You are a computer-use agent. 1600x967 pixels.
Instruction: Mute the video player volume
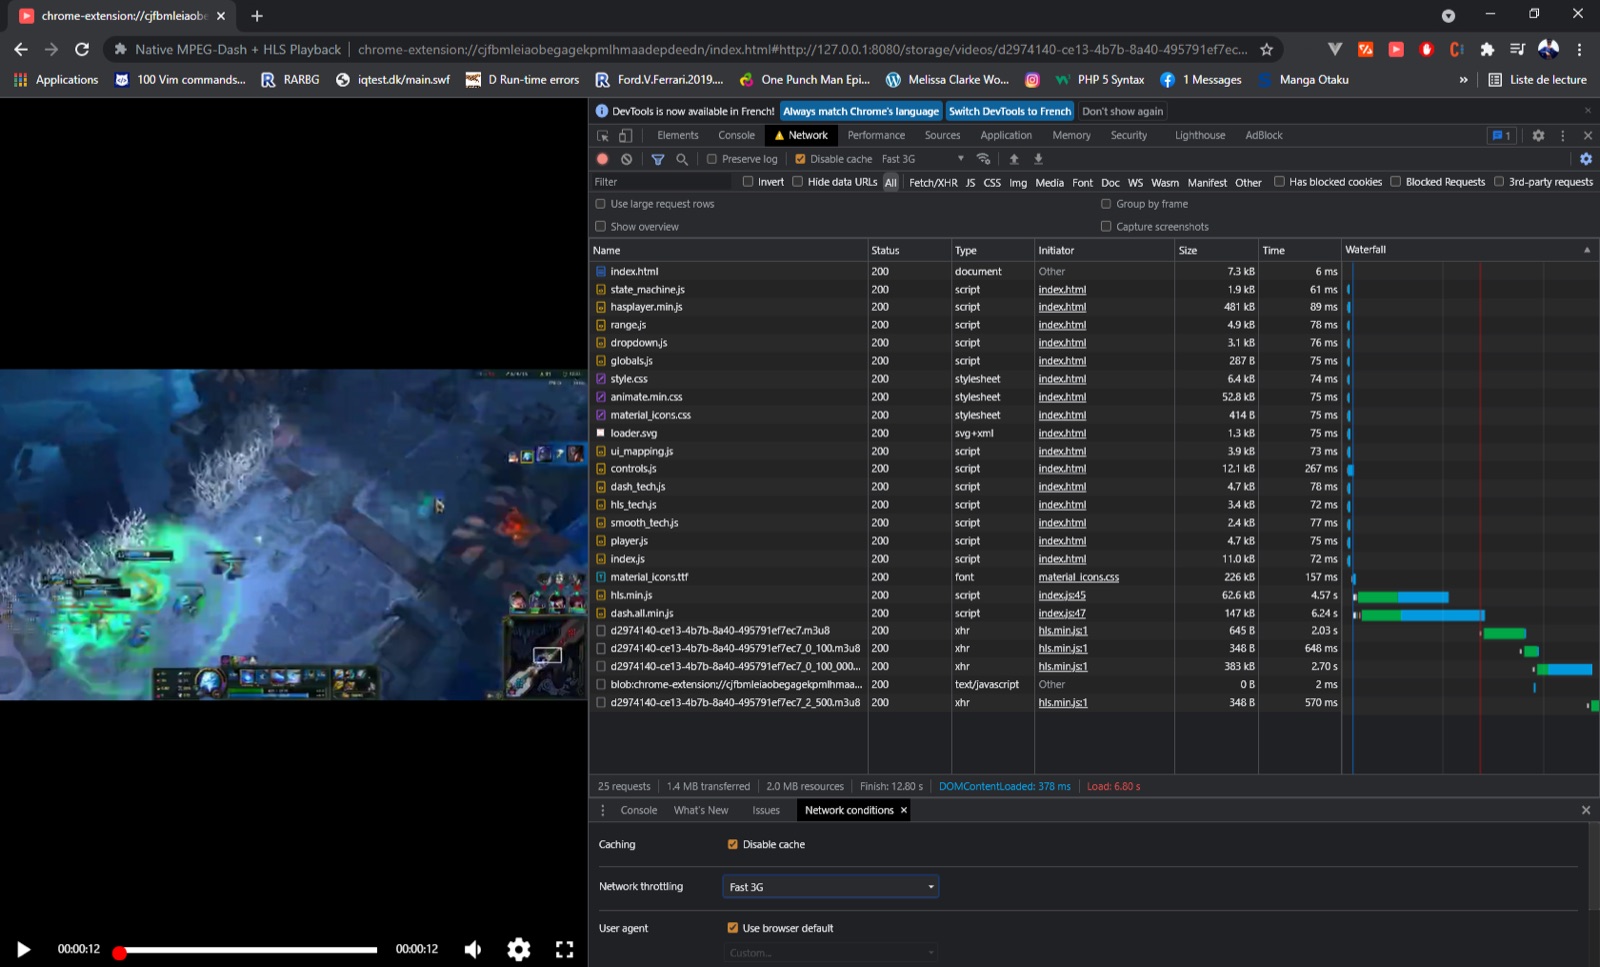[473, 949]
